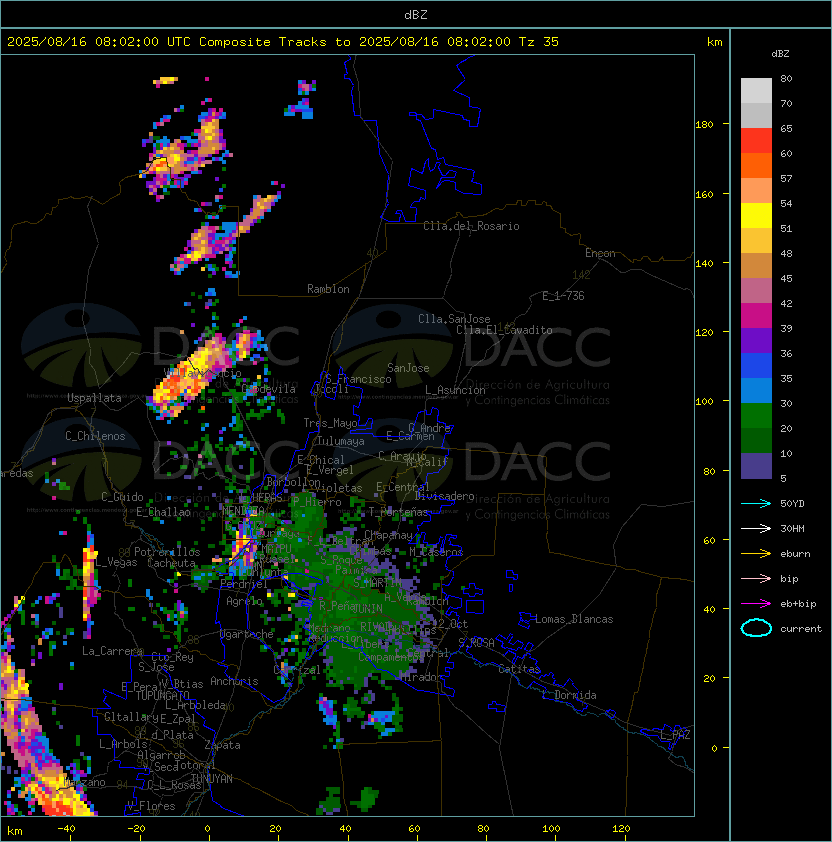Viewport: 832px width, 842px height.
Task: Click the yellow eburn arrow in legend
Action: coord(756,554)
